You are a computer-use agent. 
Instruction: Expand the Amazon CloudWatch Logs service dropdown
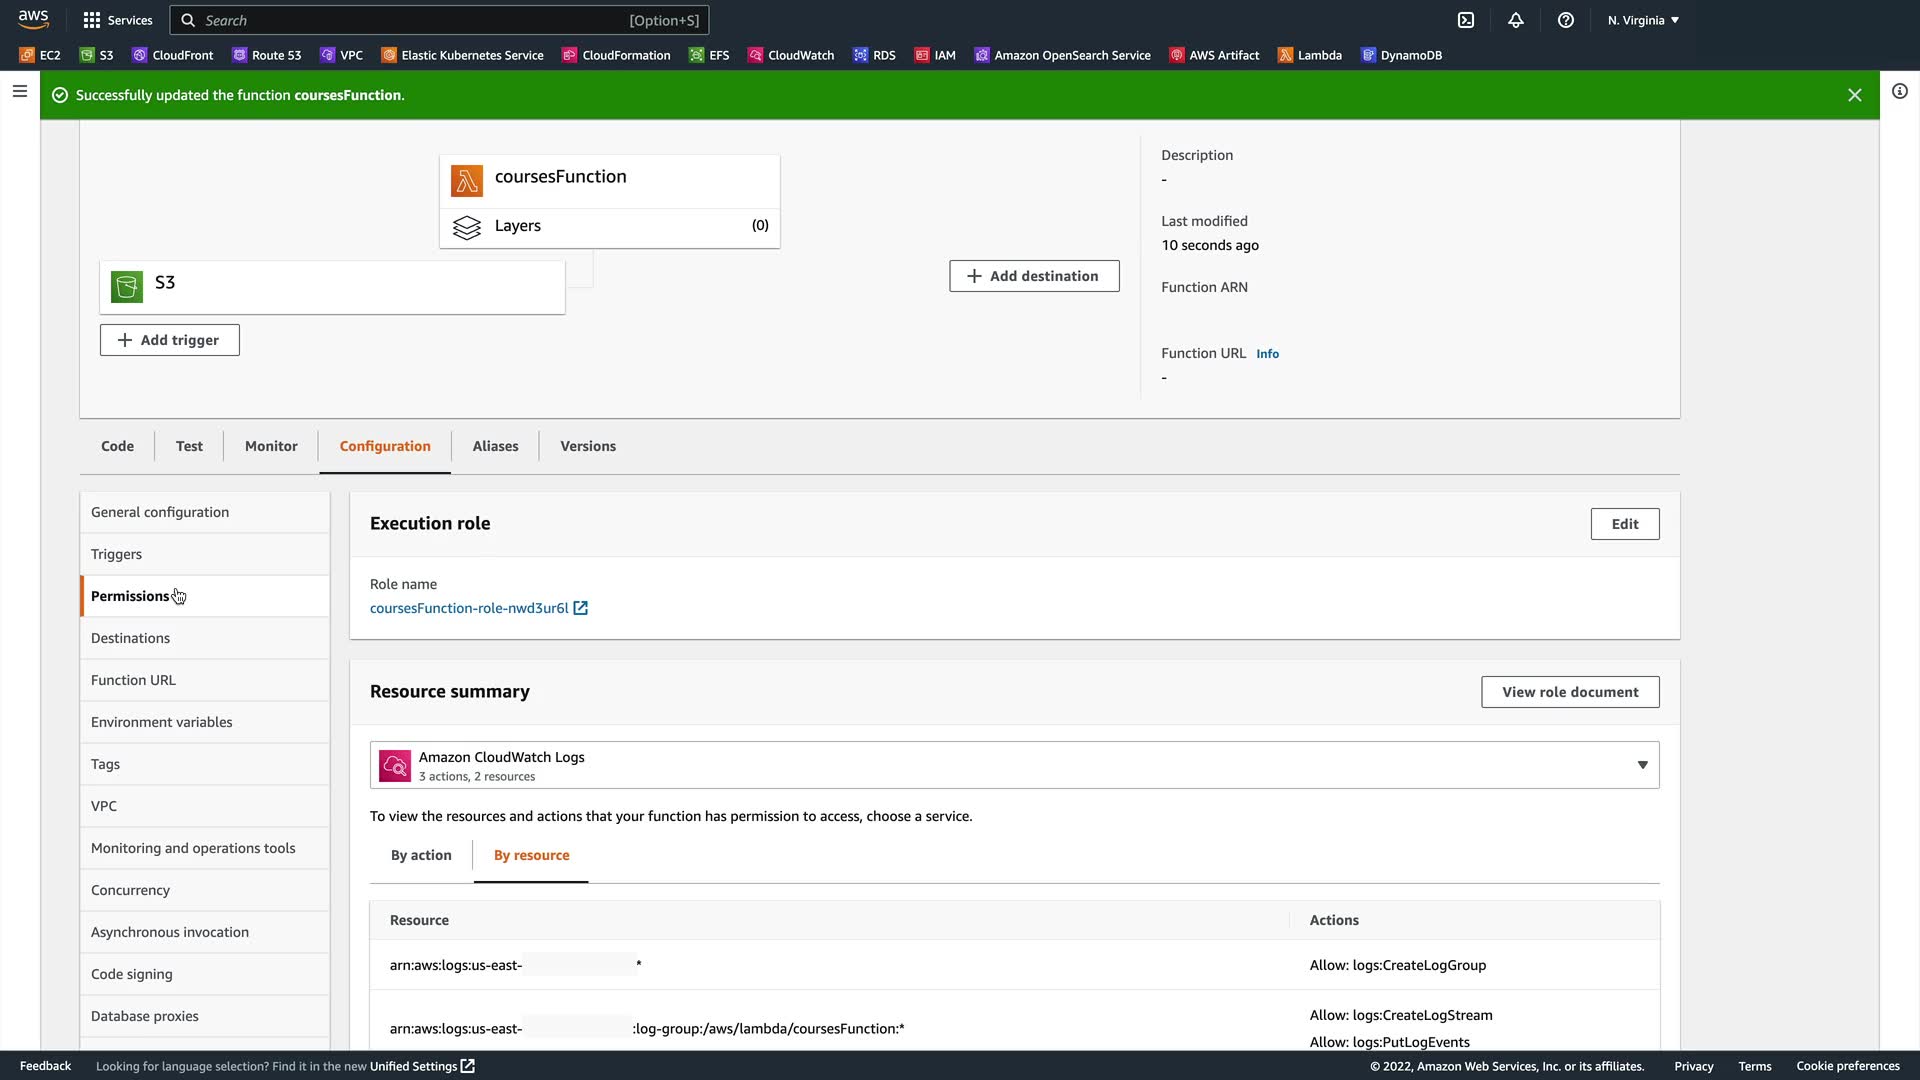pyautogui.click(x=1641, y=765)
